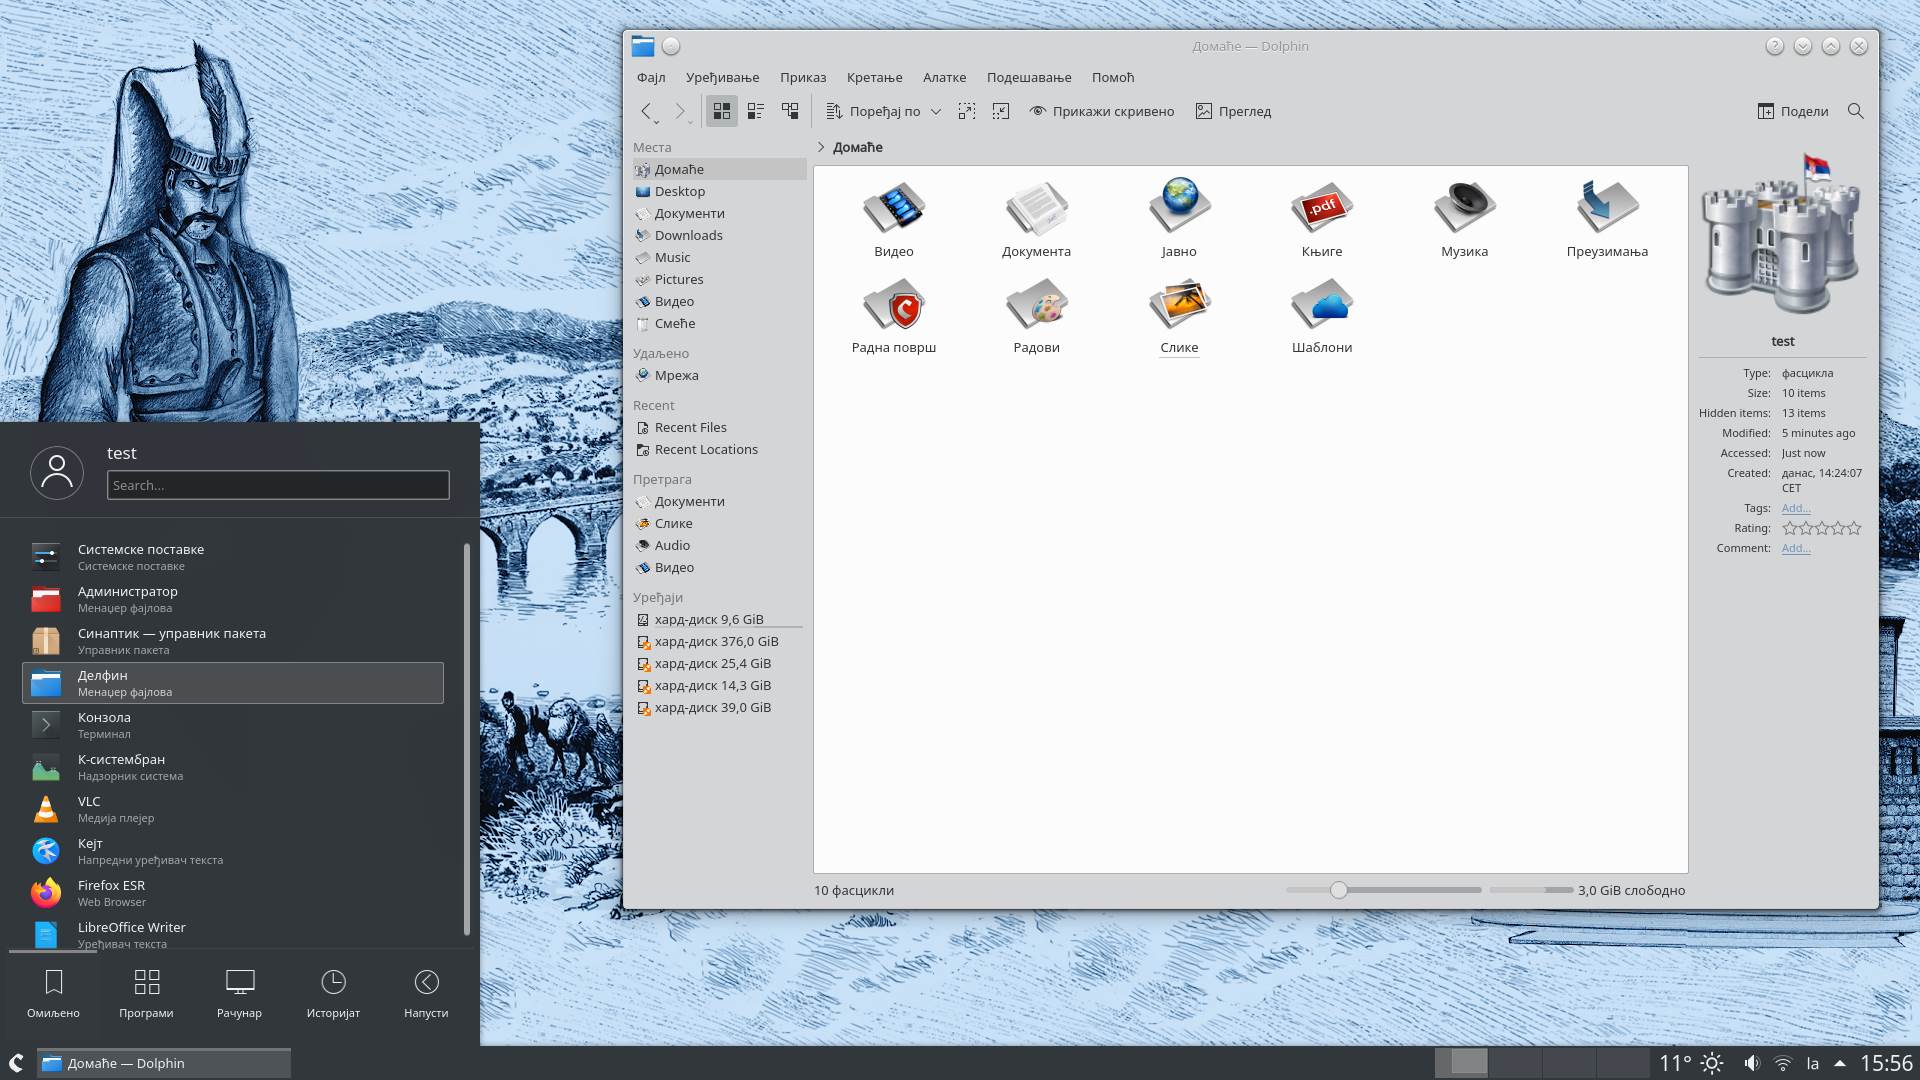Switch to compact tree view mode
Viewport: 1920px width, 1080px height.
[790, 111]
